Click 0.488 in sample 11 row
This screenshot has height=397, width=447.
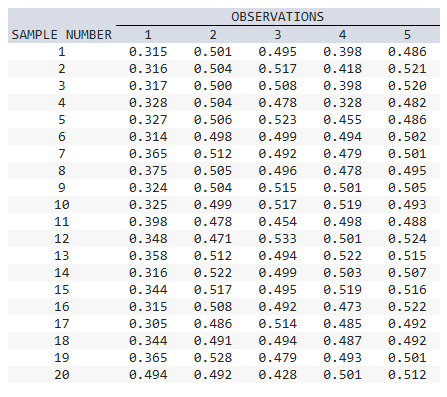407,222
